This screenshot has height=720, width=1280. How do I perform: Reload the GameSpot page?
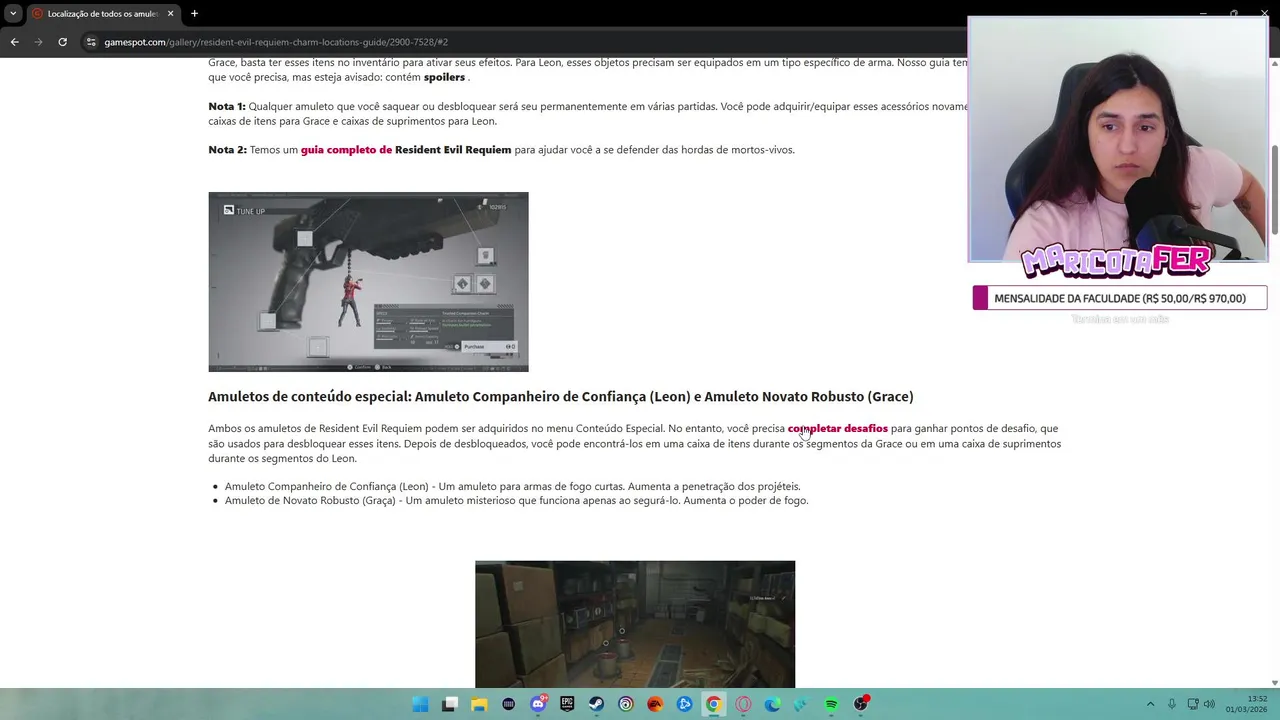click(x=62, y=42)
